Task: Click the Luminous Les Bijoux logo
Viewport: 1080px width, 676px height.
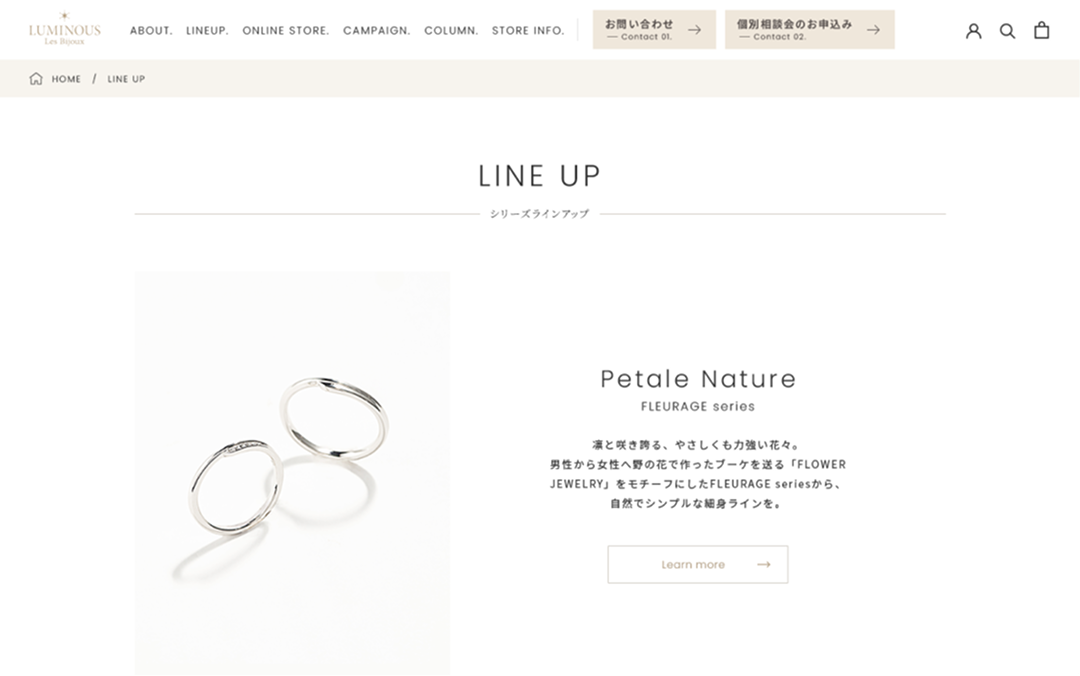Action: 64,30
